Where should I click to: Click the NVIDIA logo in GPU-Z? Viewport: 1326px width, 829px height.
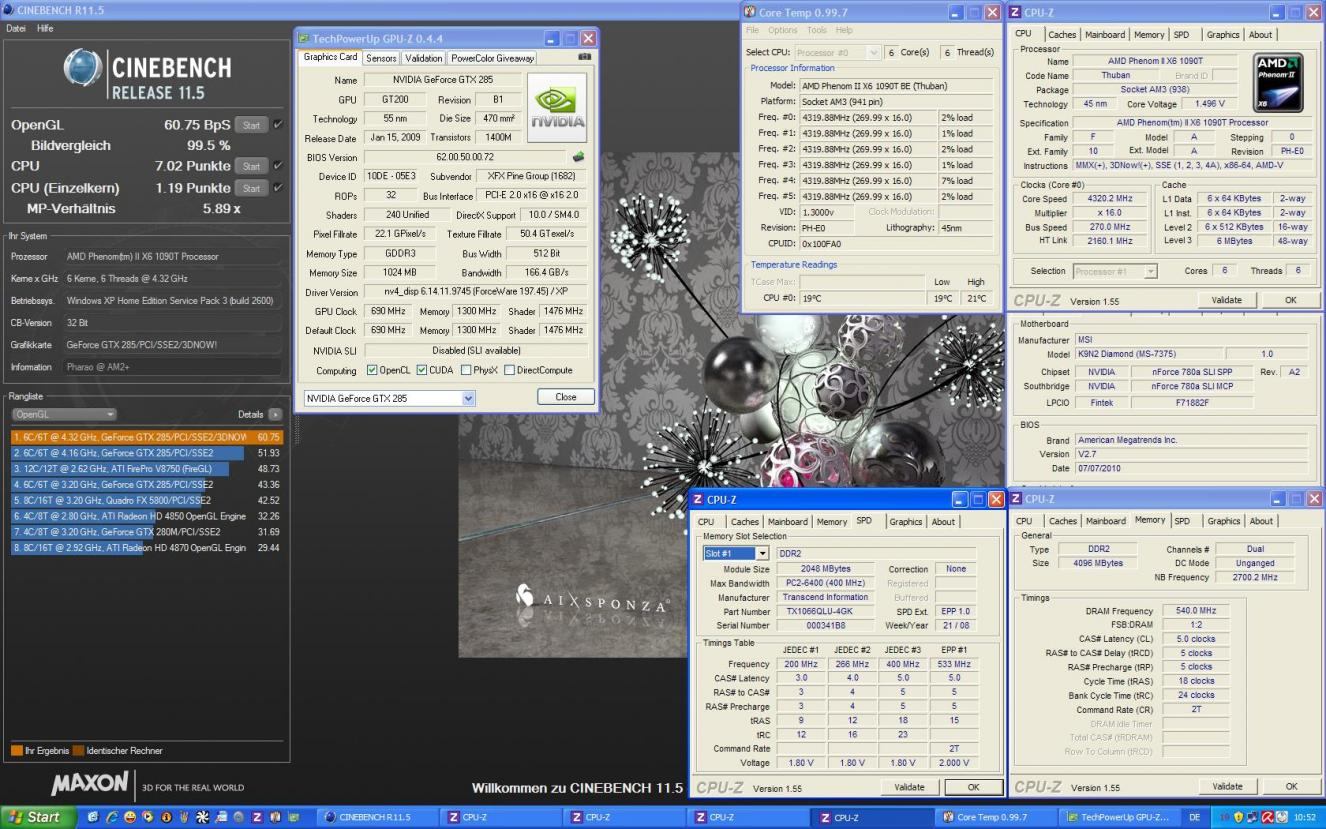[556, 106]
